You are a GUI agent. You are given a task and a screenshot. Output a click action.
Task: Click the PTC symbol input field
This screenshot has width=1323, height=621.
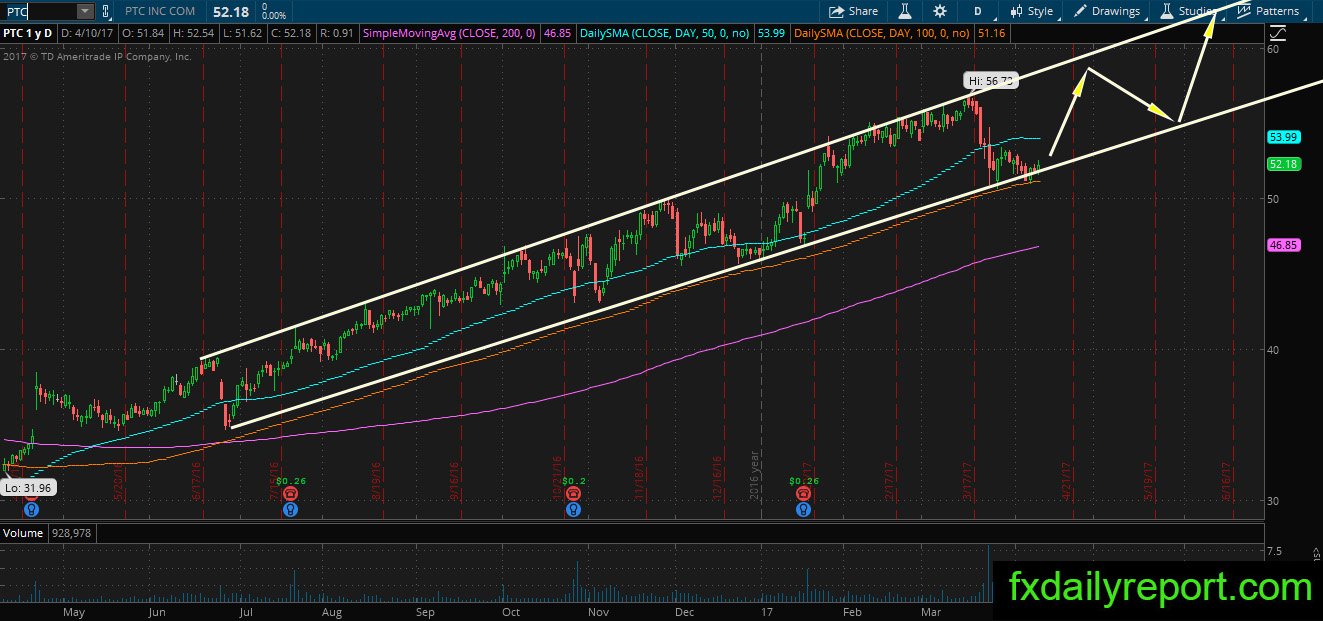click(x=39, y=11)
